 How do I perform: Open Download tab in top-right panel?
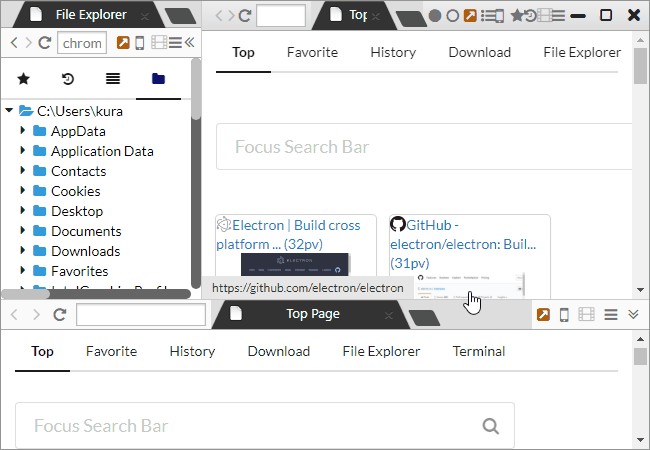[x=480, y=52]
